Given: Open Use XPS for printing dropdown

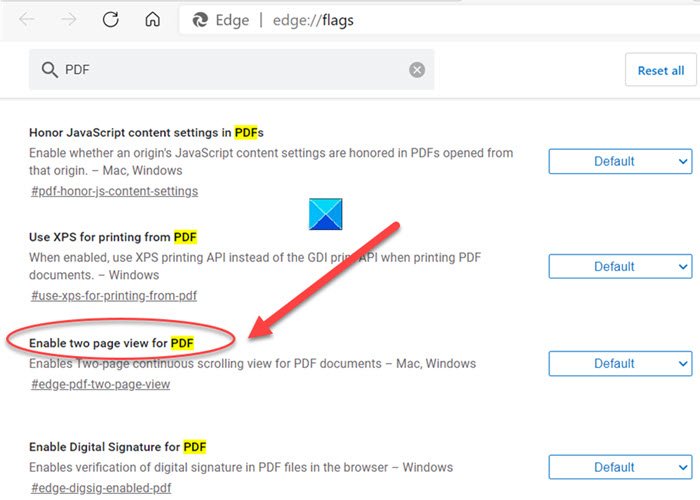Looking at the screenshot, I should pos(620,267).
